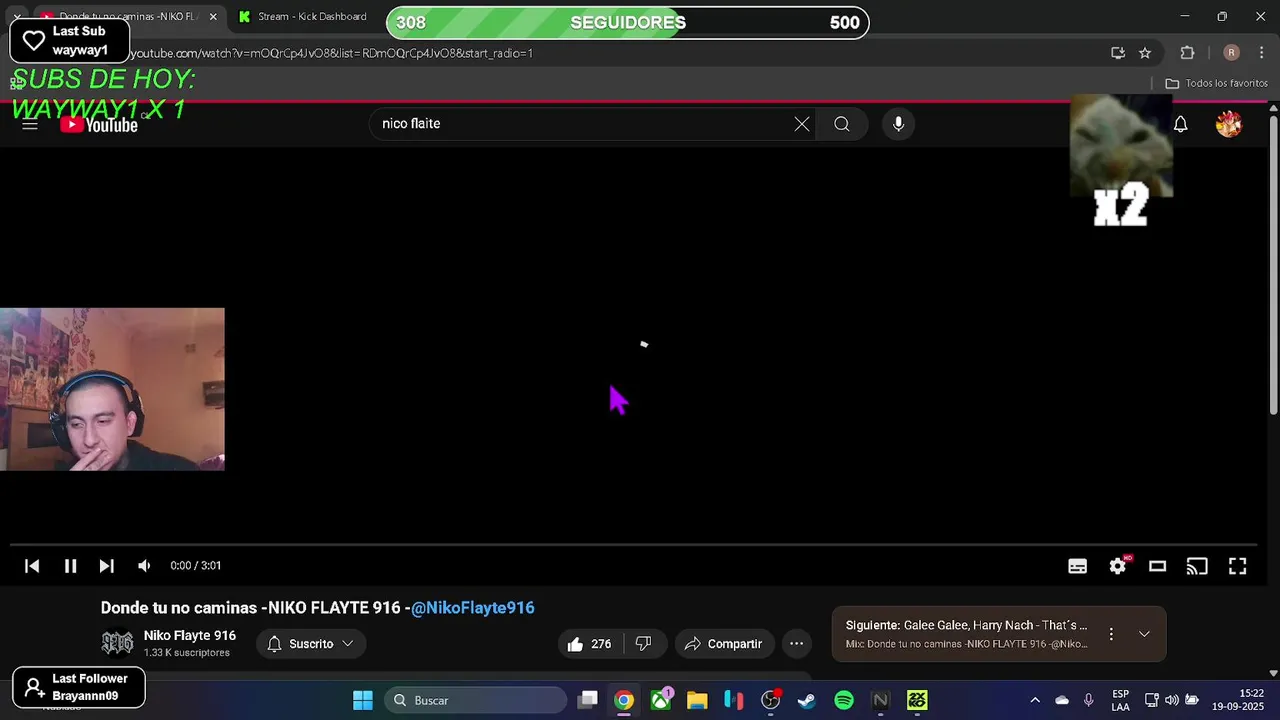
Task: Show hidden system tray icons
Action: click(x=1035, y=700)
